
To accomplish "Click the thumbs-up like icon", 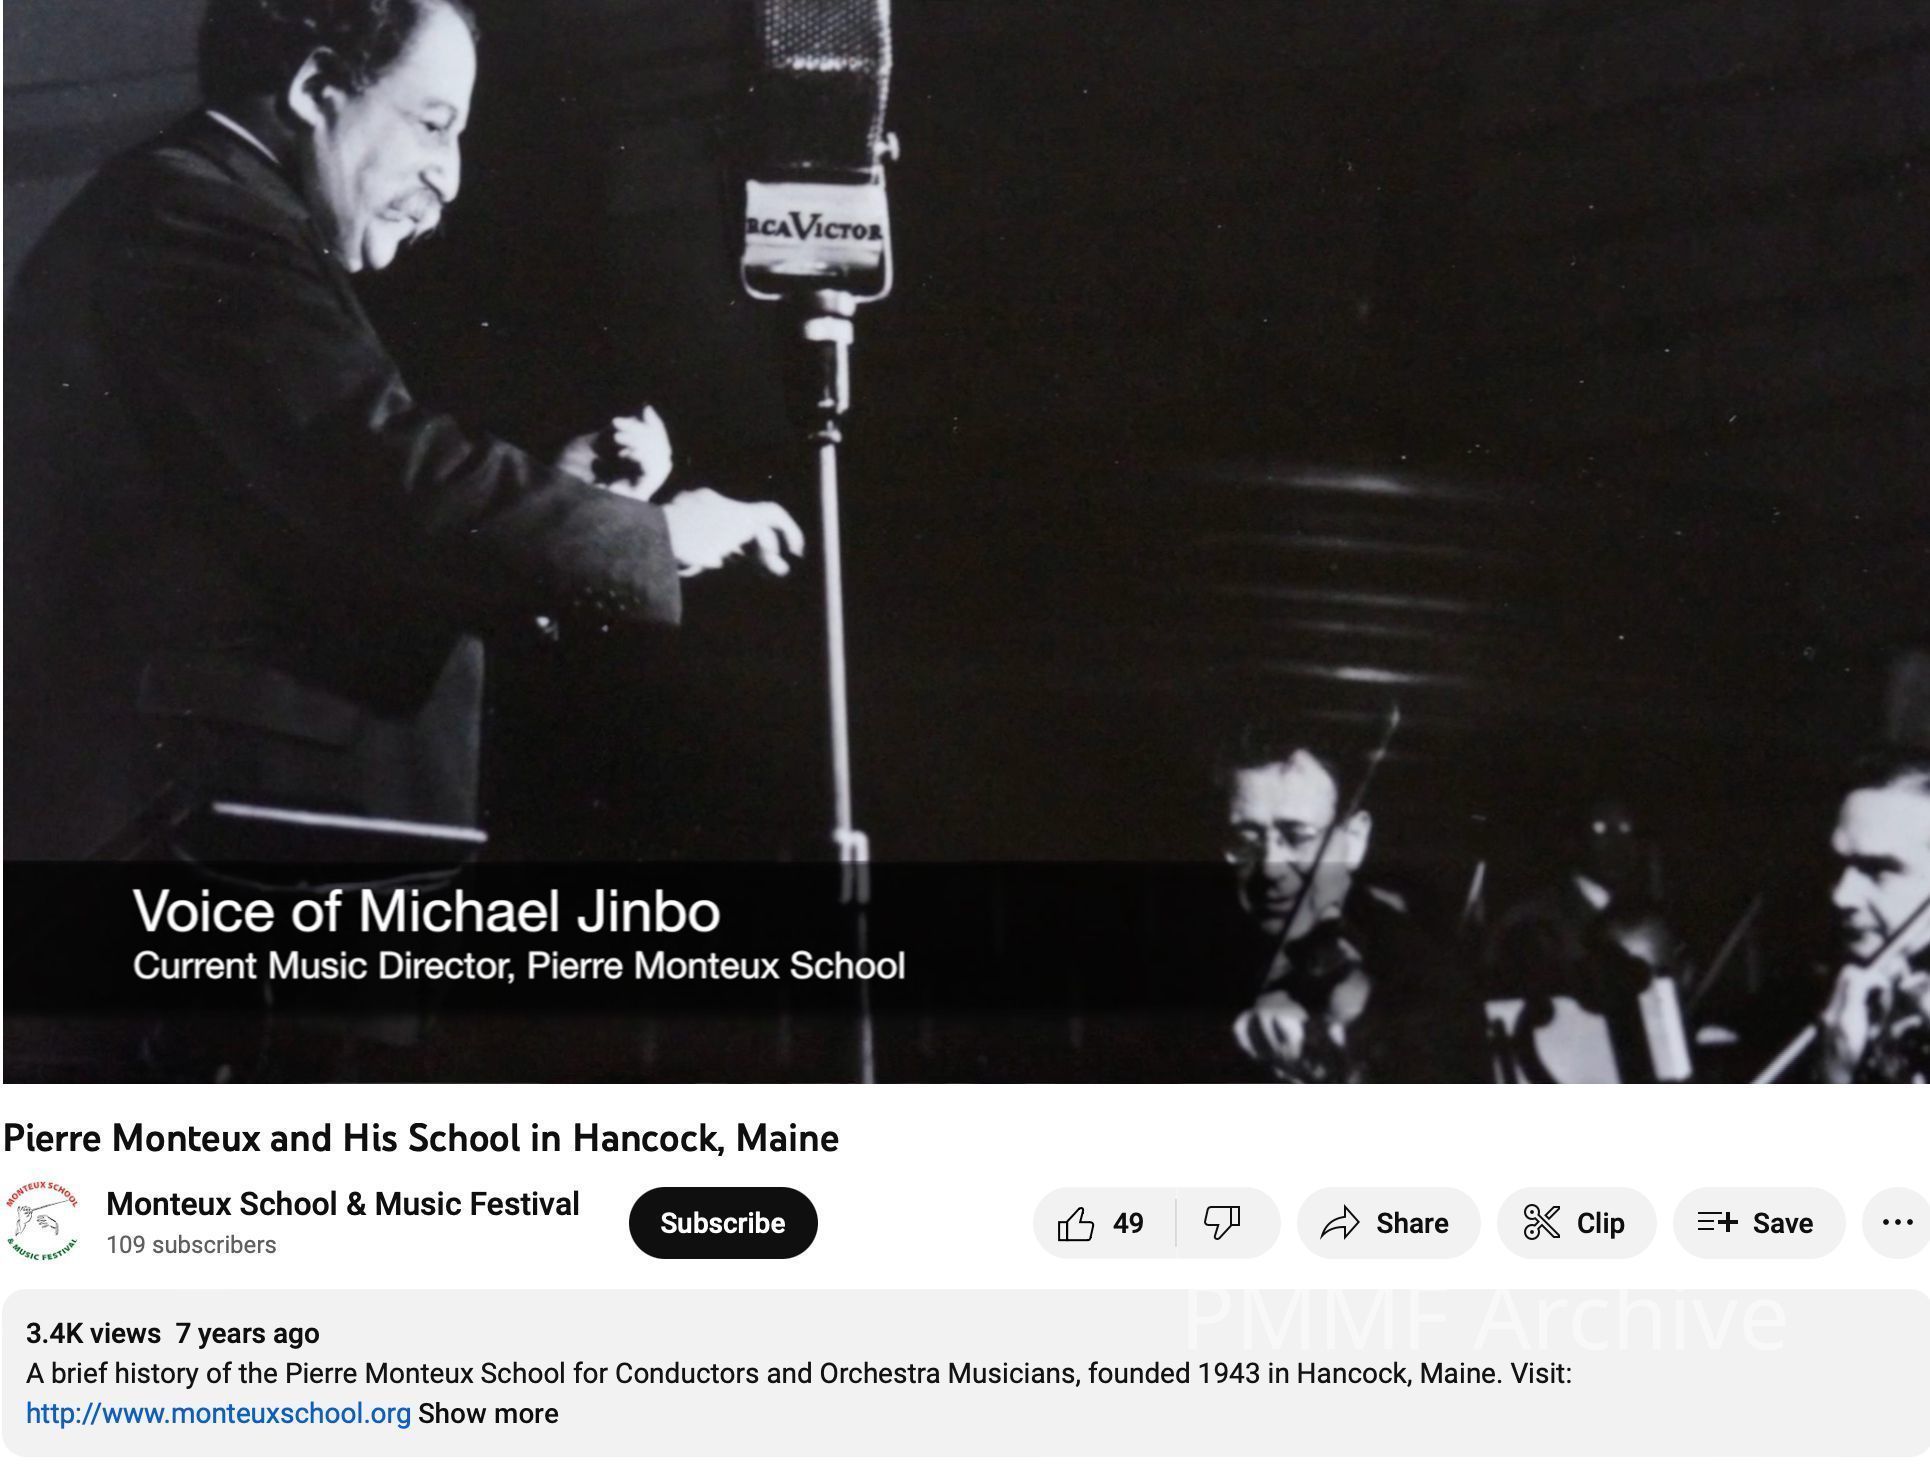I will 1076,1223.
